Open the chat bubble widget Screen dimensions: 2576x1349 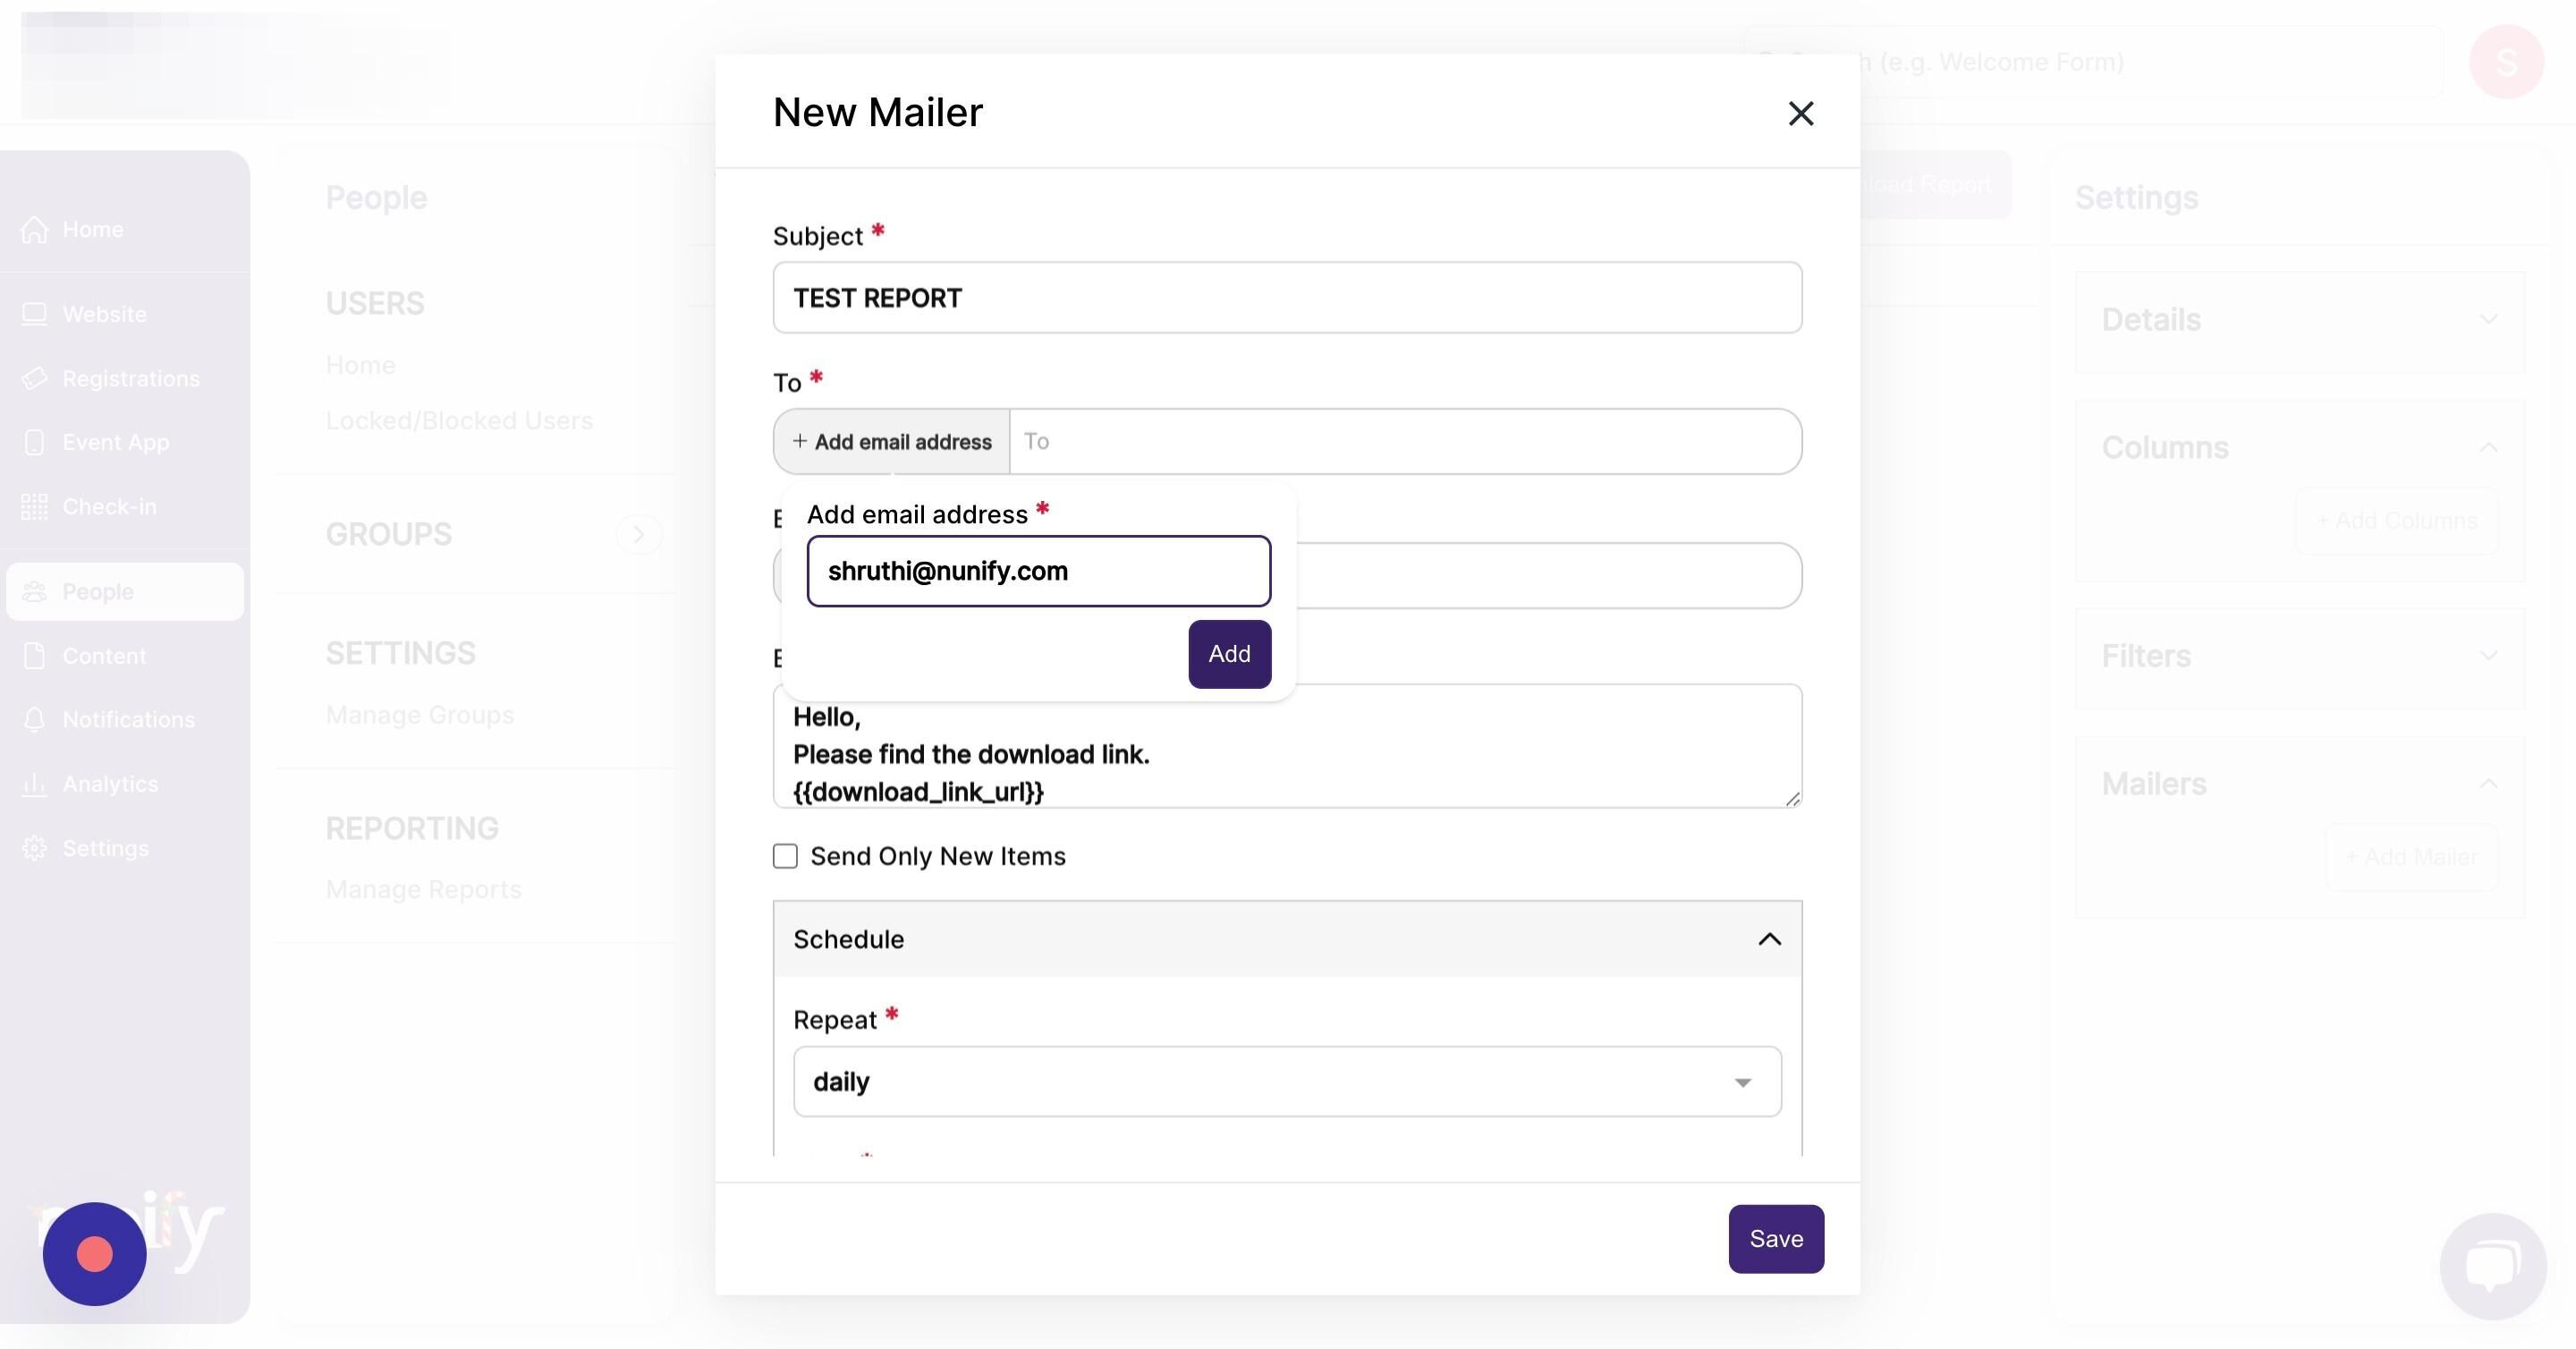pos(2492,1265)
